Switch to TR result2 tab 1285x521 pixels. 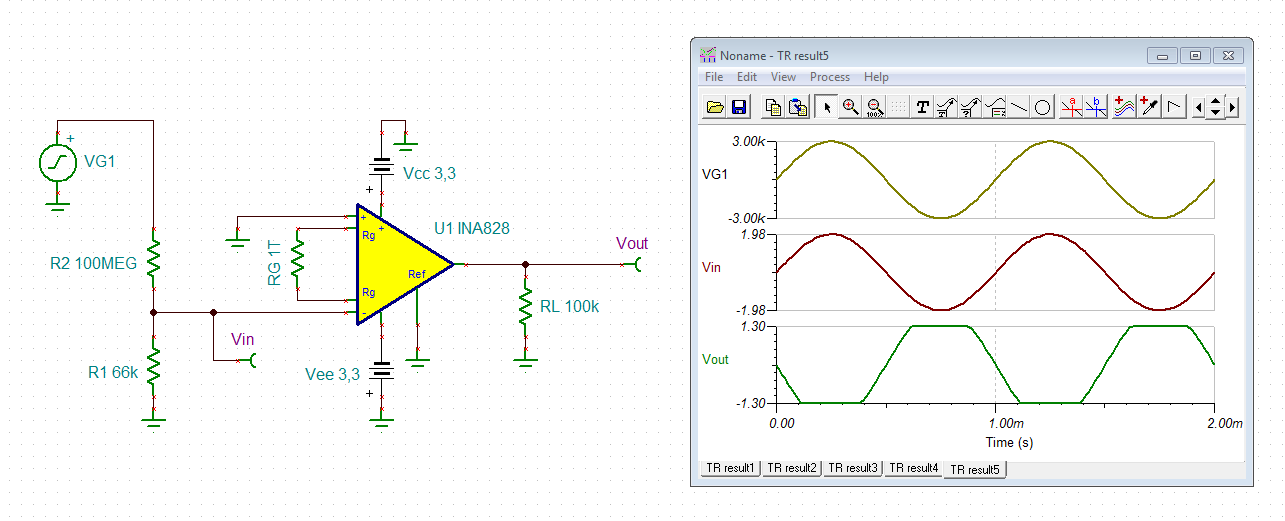click(x=791, y=468)
